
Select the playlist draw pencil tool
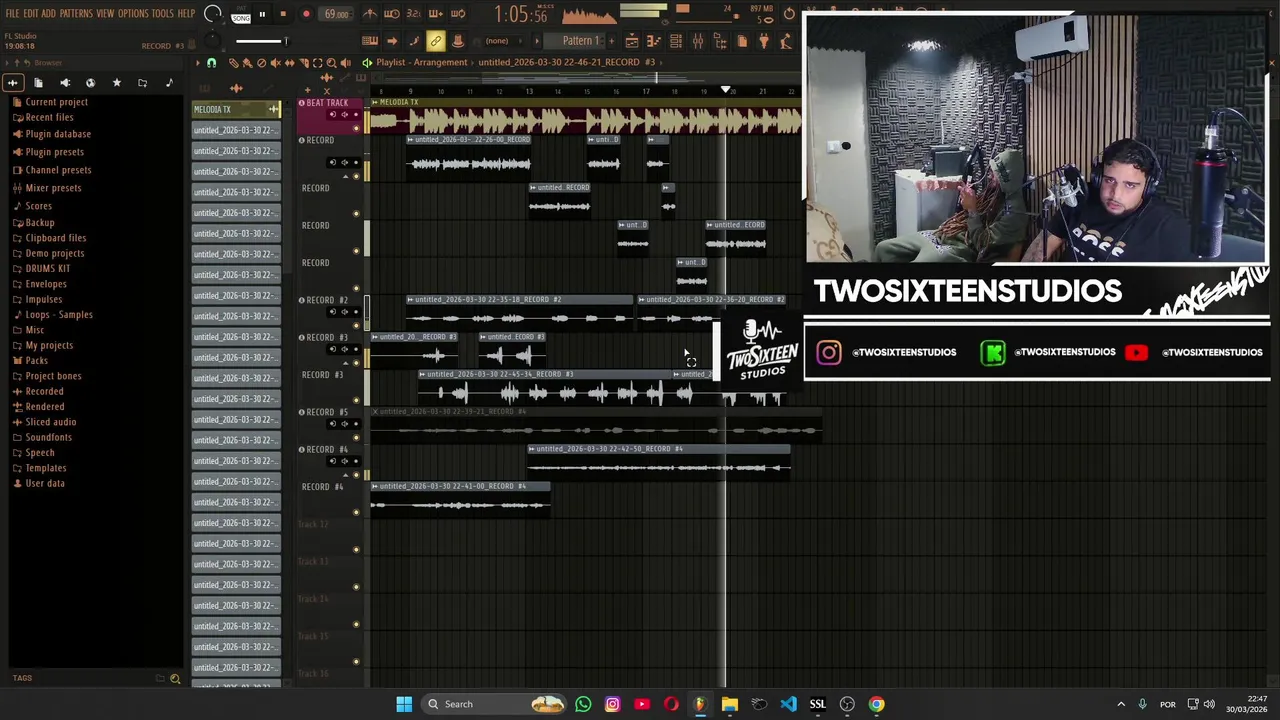coord(233,63)
